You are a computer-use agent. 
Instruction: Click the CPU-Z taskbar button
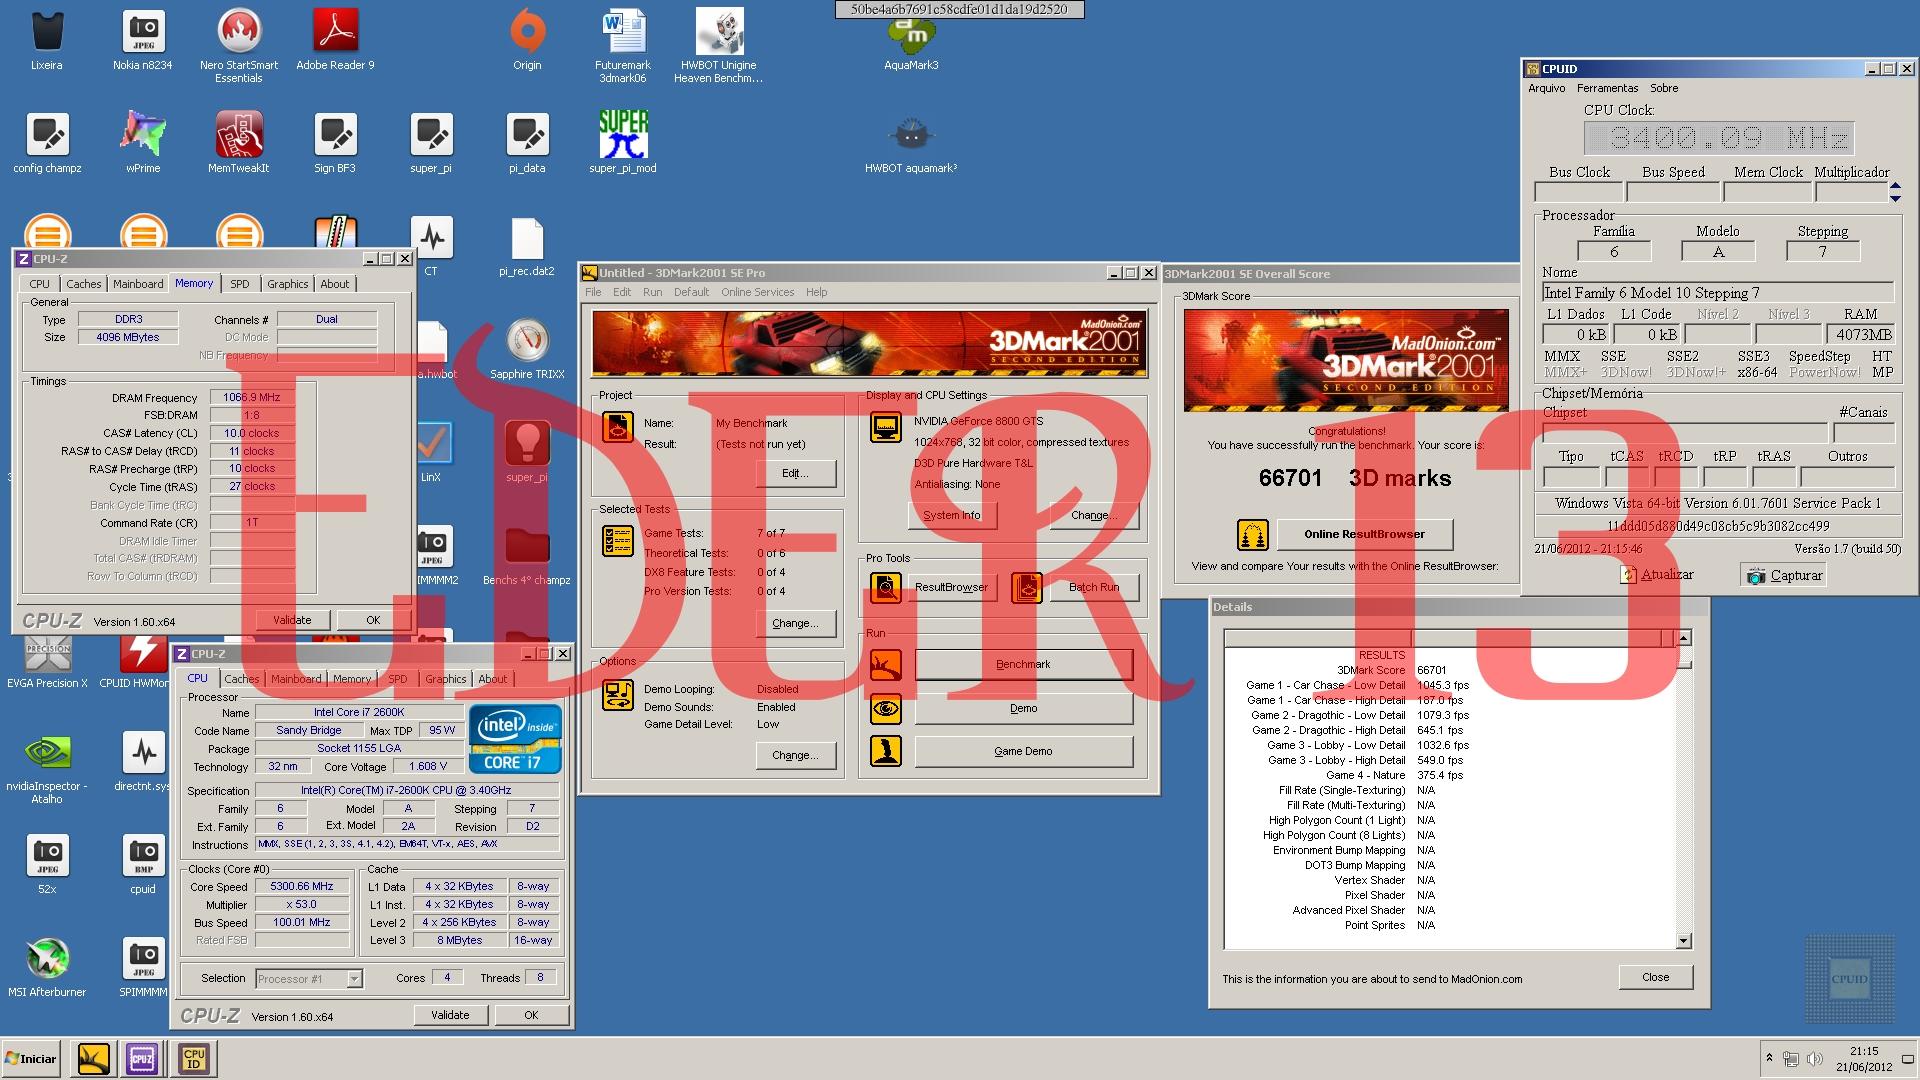point(142,1058)
